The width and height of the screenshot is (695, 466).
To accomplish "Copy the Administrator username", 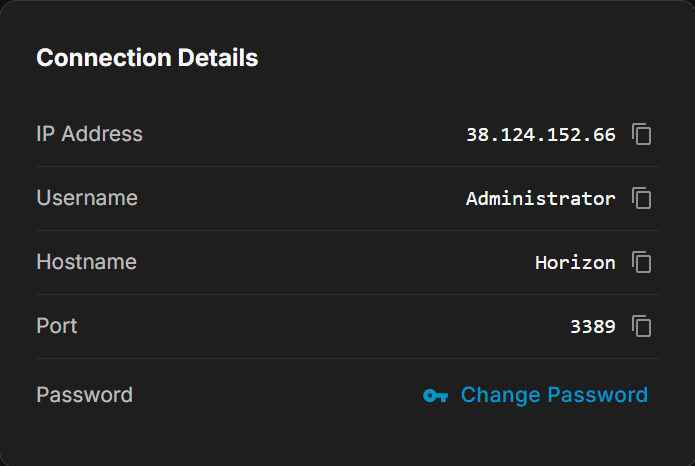I will (642, 198).
